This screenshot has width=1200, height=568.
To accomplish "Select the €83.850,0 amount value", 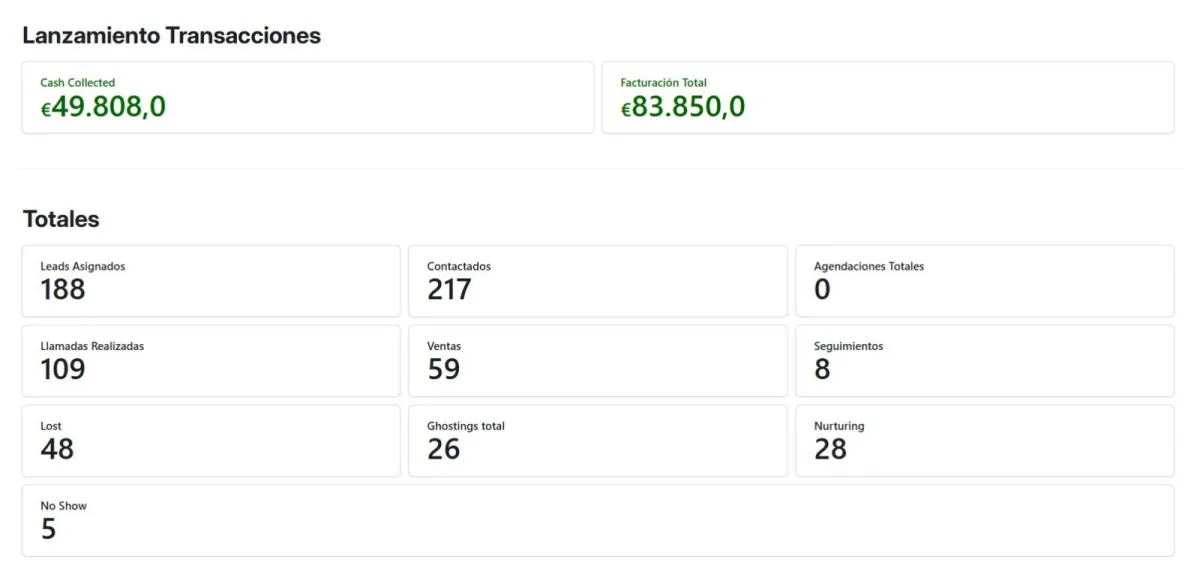I will pos(682,107).
